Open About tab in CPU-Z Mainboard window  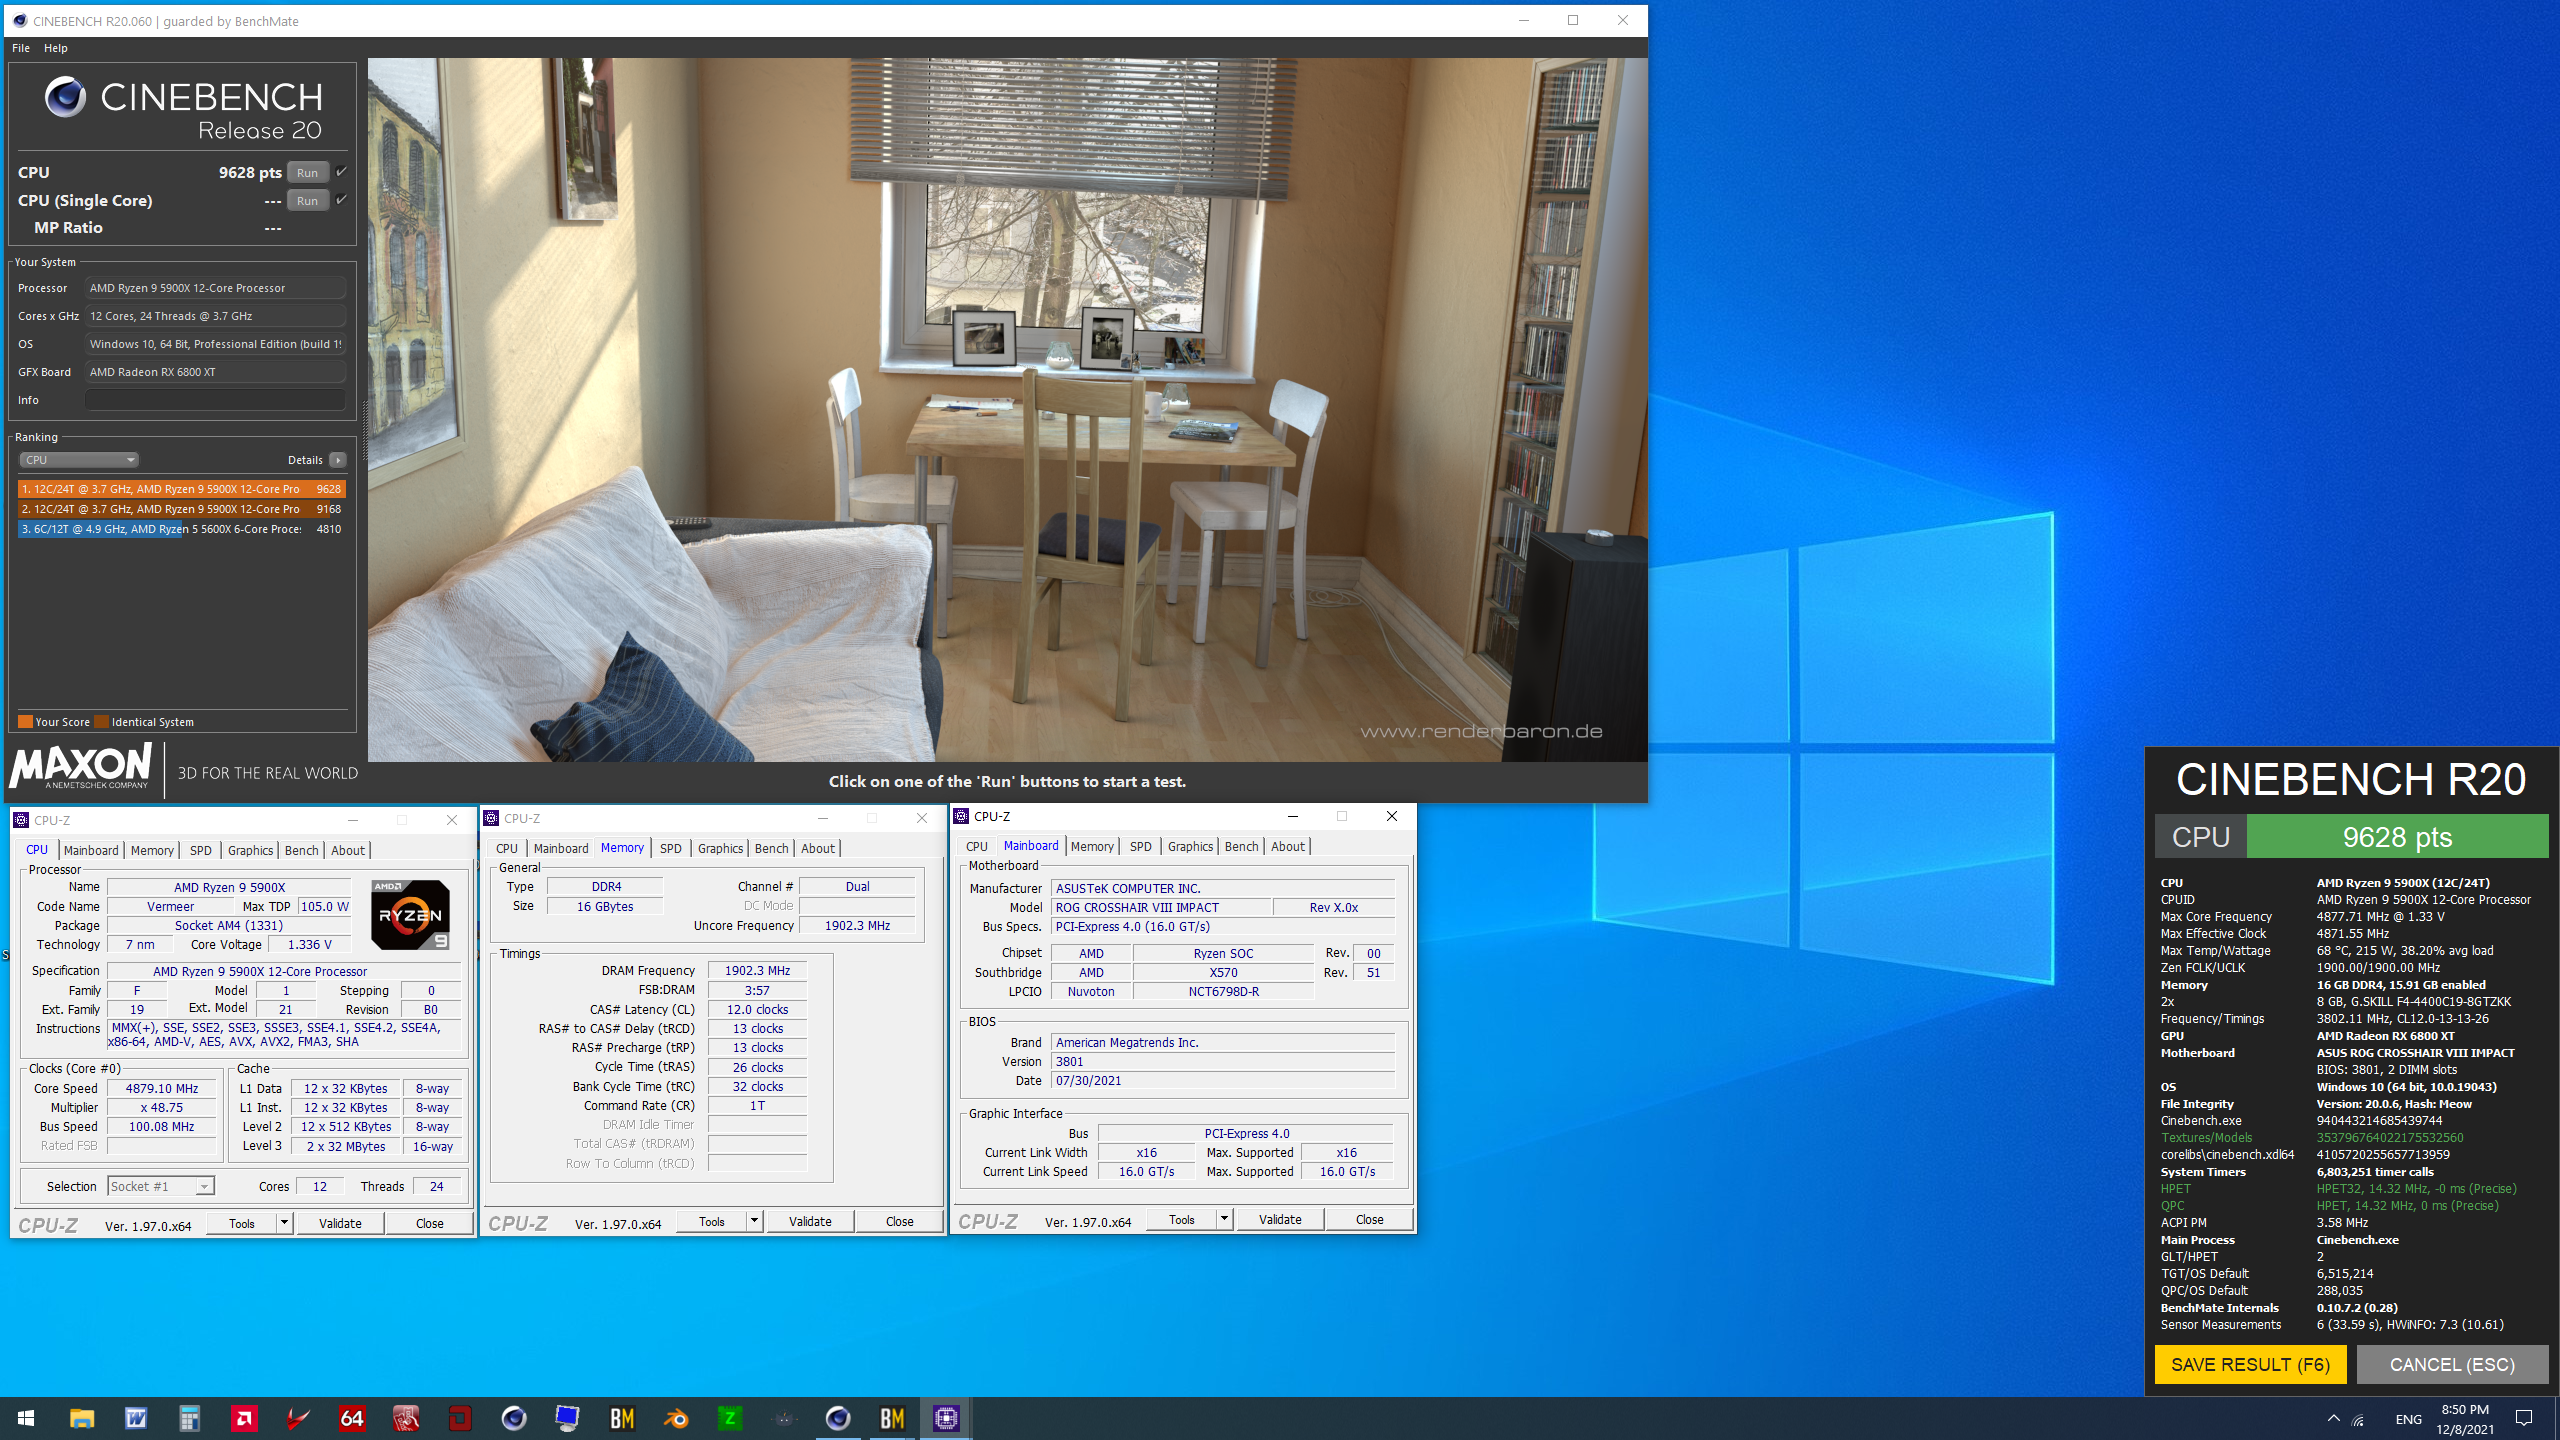[1288, 846]
